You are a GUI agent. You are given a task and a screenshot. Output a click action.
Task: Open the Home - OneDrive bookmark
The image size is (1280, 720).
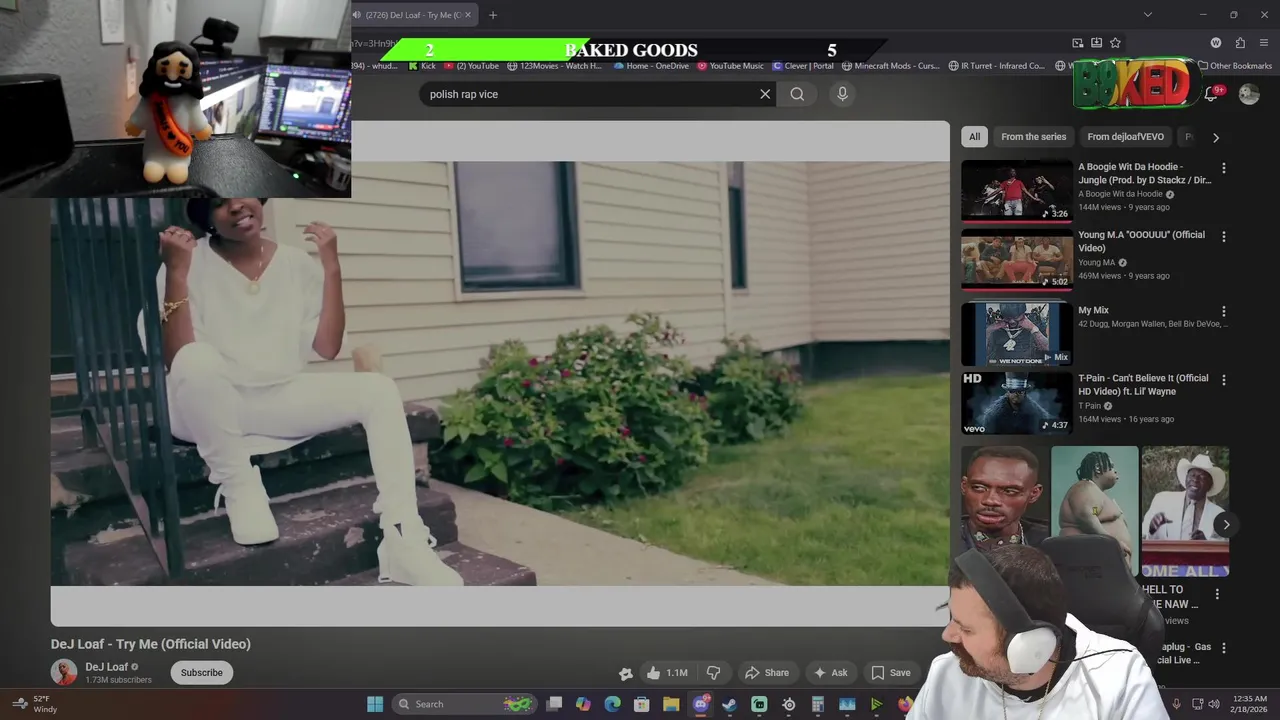(x=651, y=66)
